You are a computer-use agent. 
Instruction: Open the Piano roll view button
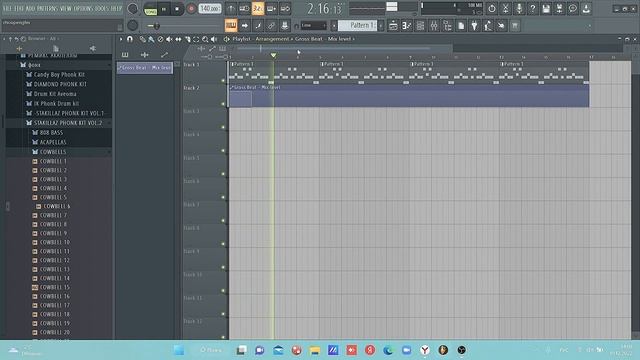pyautogui.click(x=407, y=26)
